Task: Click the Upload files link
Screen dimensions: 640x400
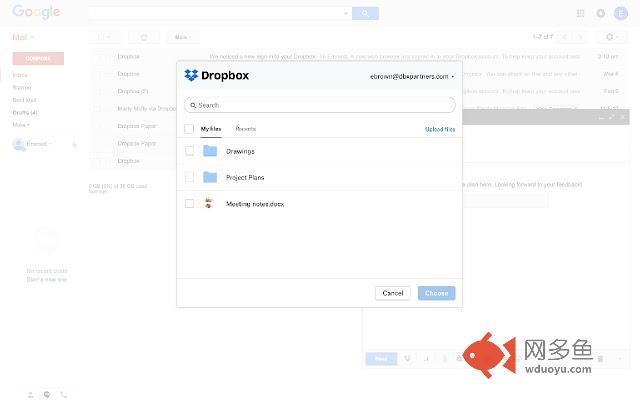Action: tap(440, 129)
